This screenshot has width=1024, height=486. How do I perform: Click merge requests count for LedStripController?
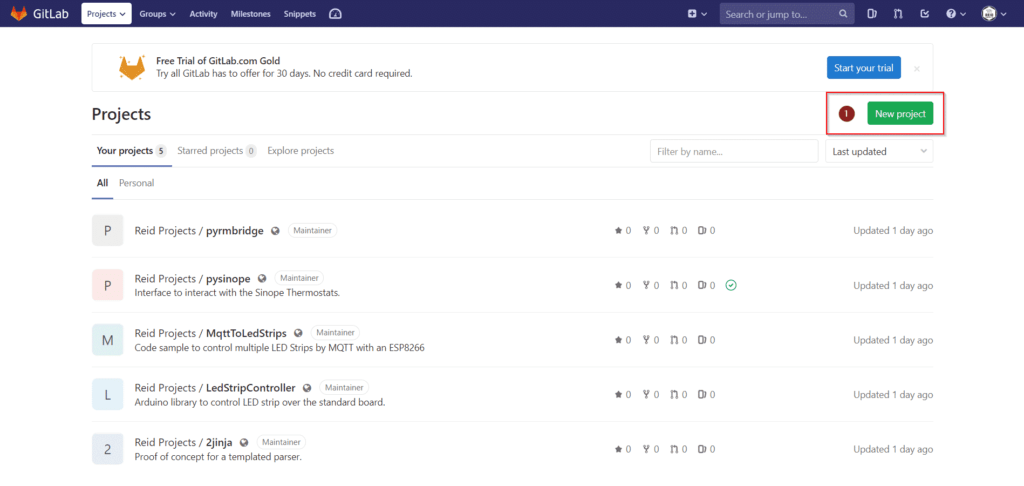679,395
